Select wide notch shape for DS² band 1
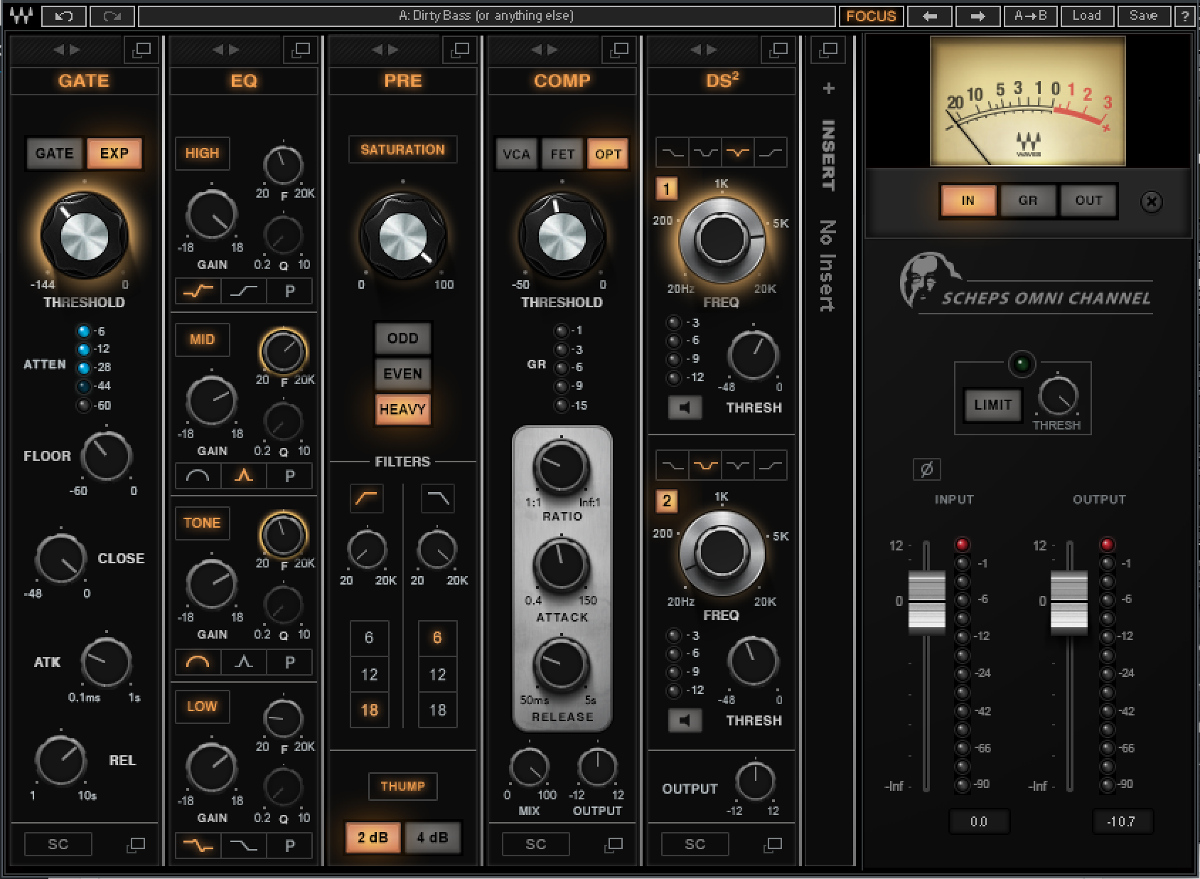Viewport: 1200px width, 879px height. tap(705, 152)
